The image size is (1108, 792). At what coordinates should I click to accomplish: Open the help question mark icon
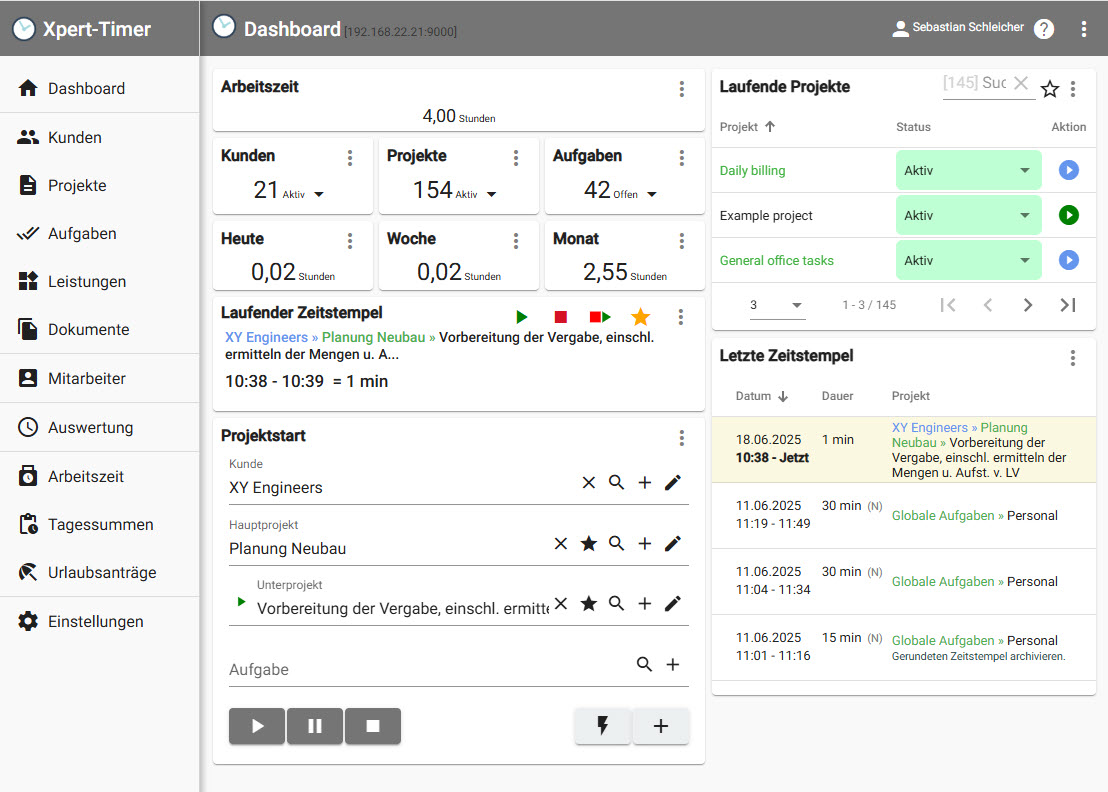tap(1044, 29)
